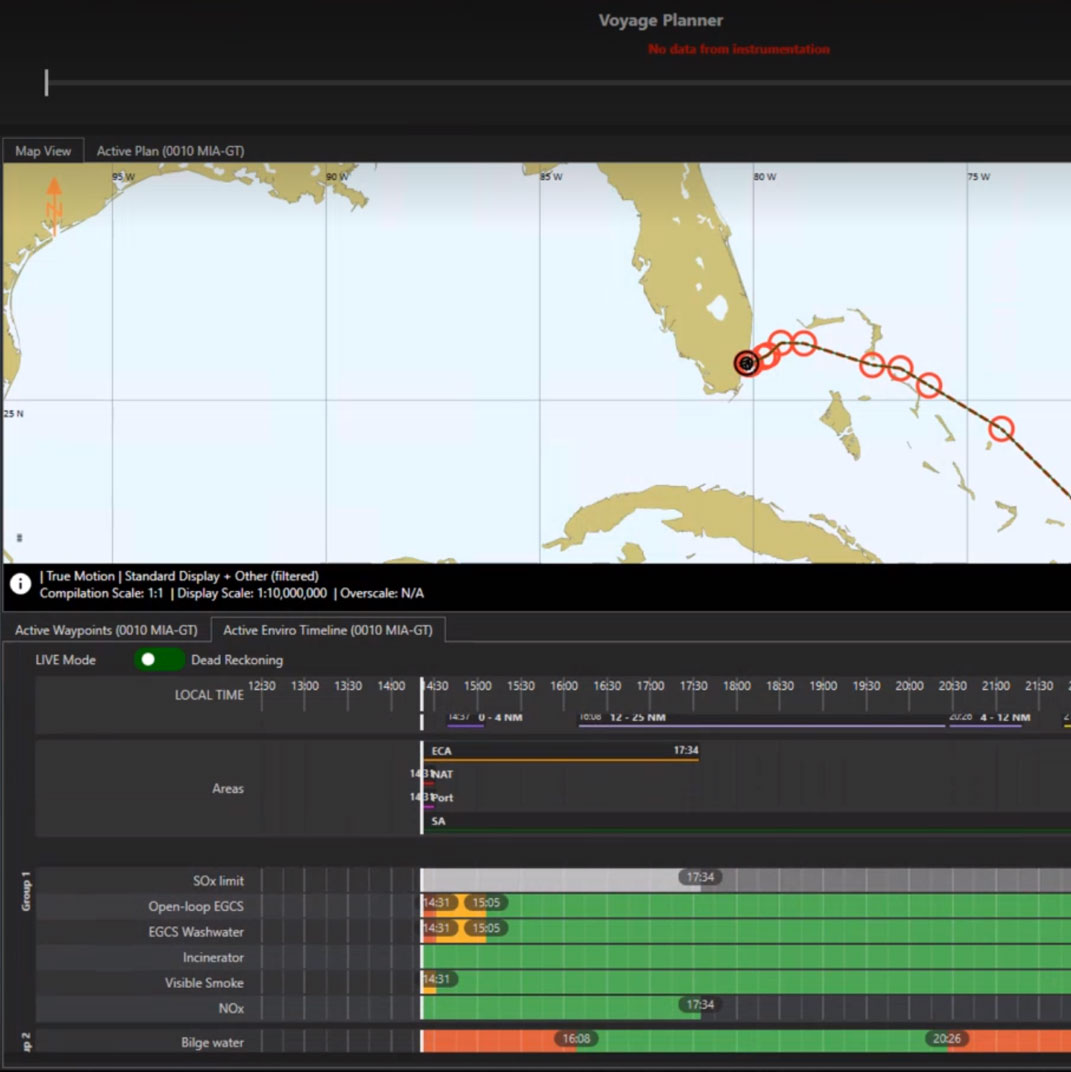Screen dimensions: 1071x1072
Task: Click the 17:34 marker on SOx limit row
Action: pos(700,878)
